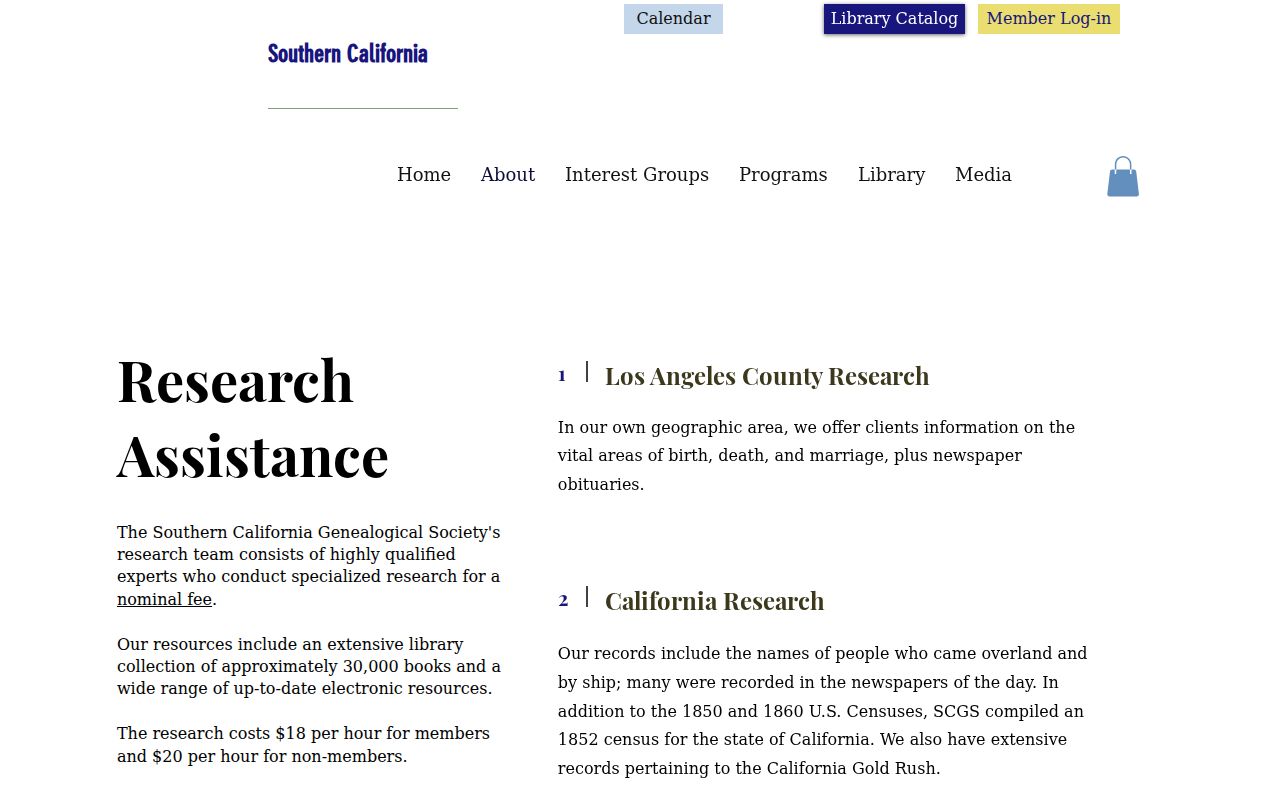1280x800 pixels.
Task: Select the Media menu item
Action: tap(983, 175)
